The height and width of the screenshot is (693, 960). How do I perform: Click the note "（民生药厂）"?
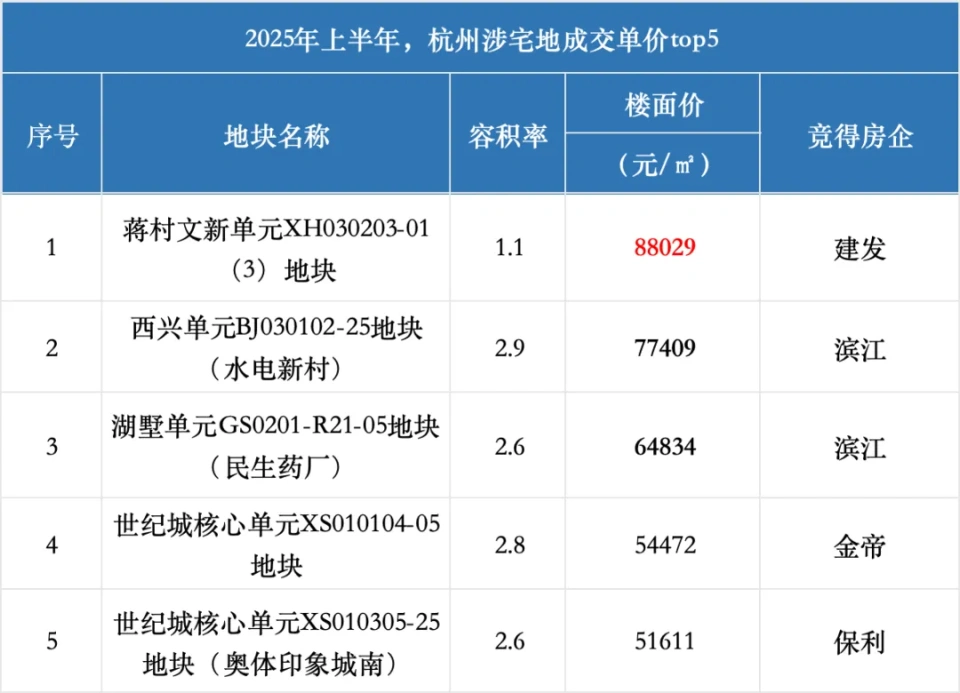click(x=276, y=468)
